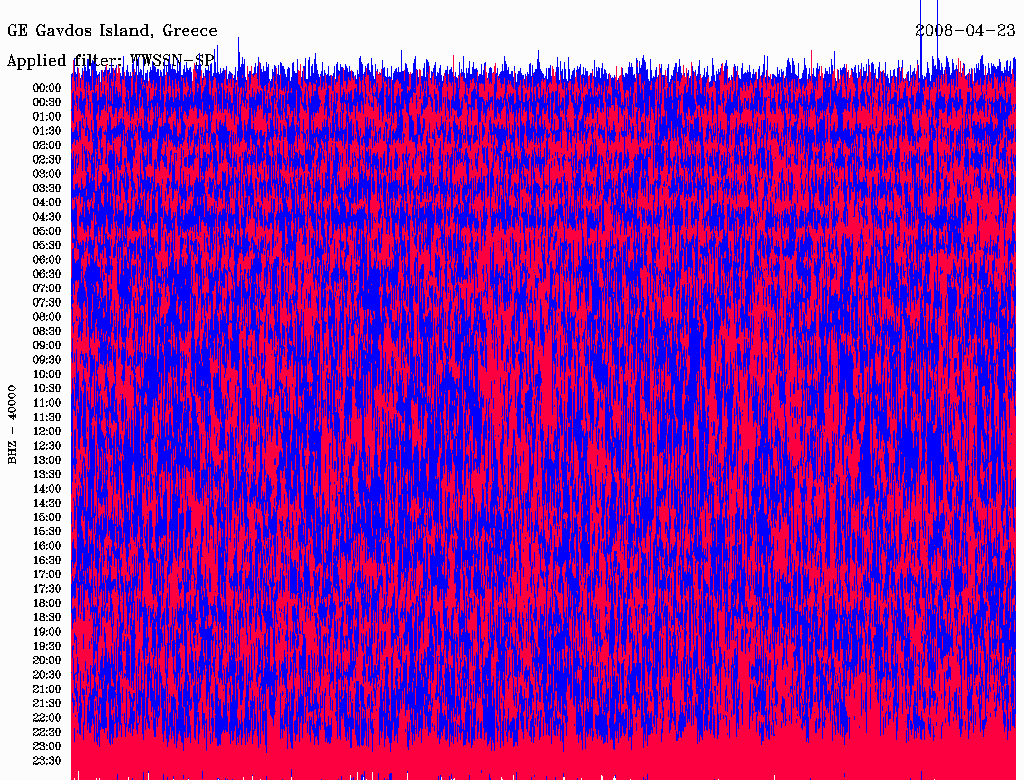
Task: Select the 09:00 time label
Action: pos(47,346)
